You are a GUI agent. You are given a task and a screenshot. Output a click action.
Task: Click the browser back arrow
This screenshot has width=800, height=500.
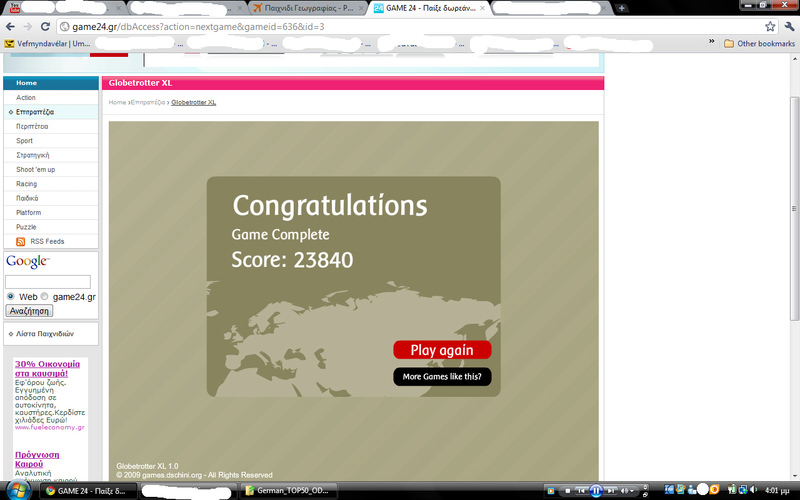8,26
